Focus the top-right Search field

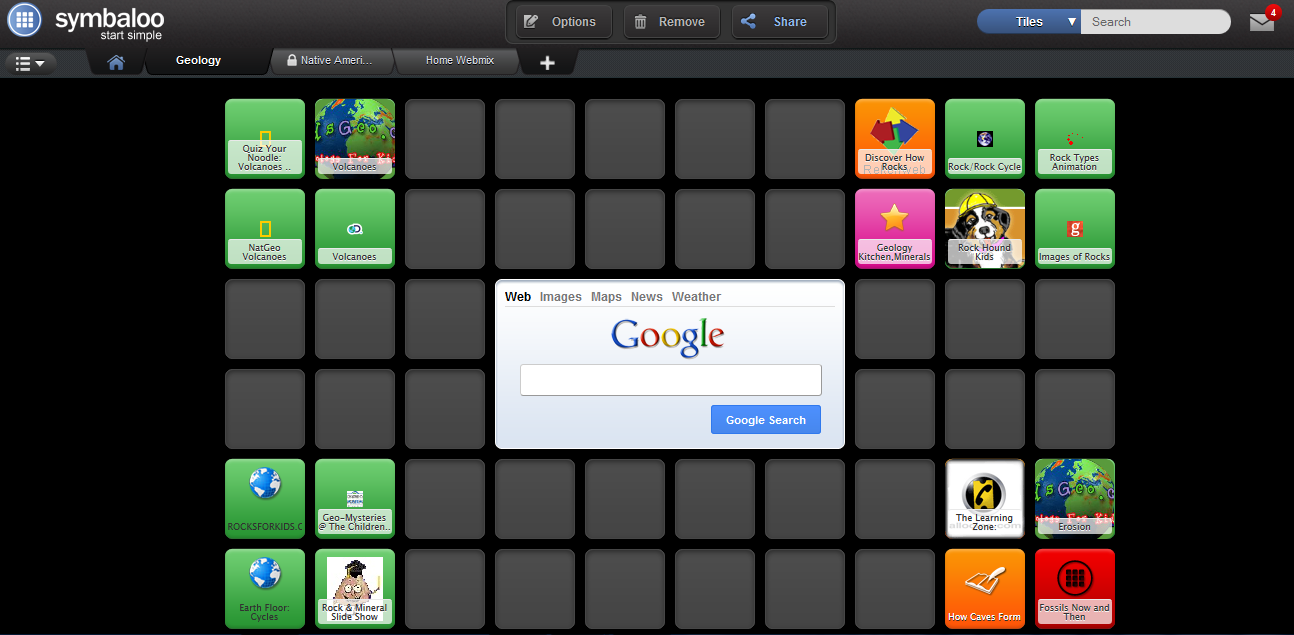pyautogui.click(x=1155, y=22)
